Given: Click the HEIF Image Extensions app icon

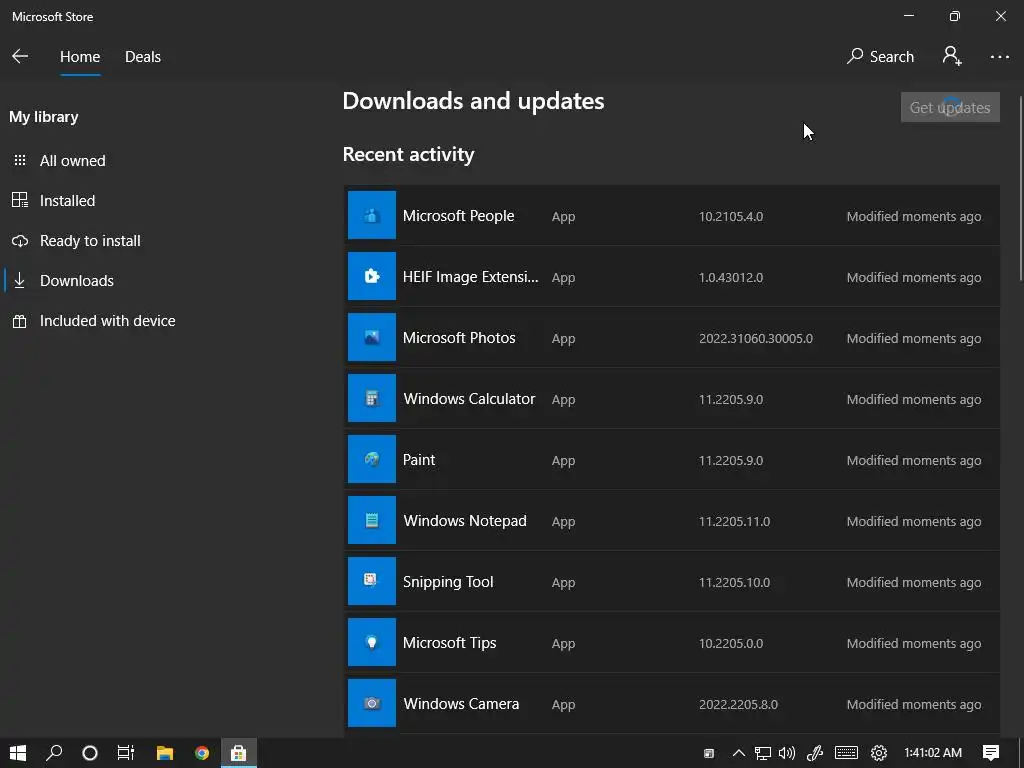Looking at the screenshot, I should pos(372,276).
